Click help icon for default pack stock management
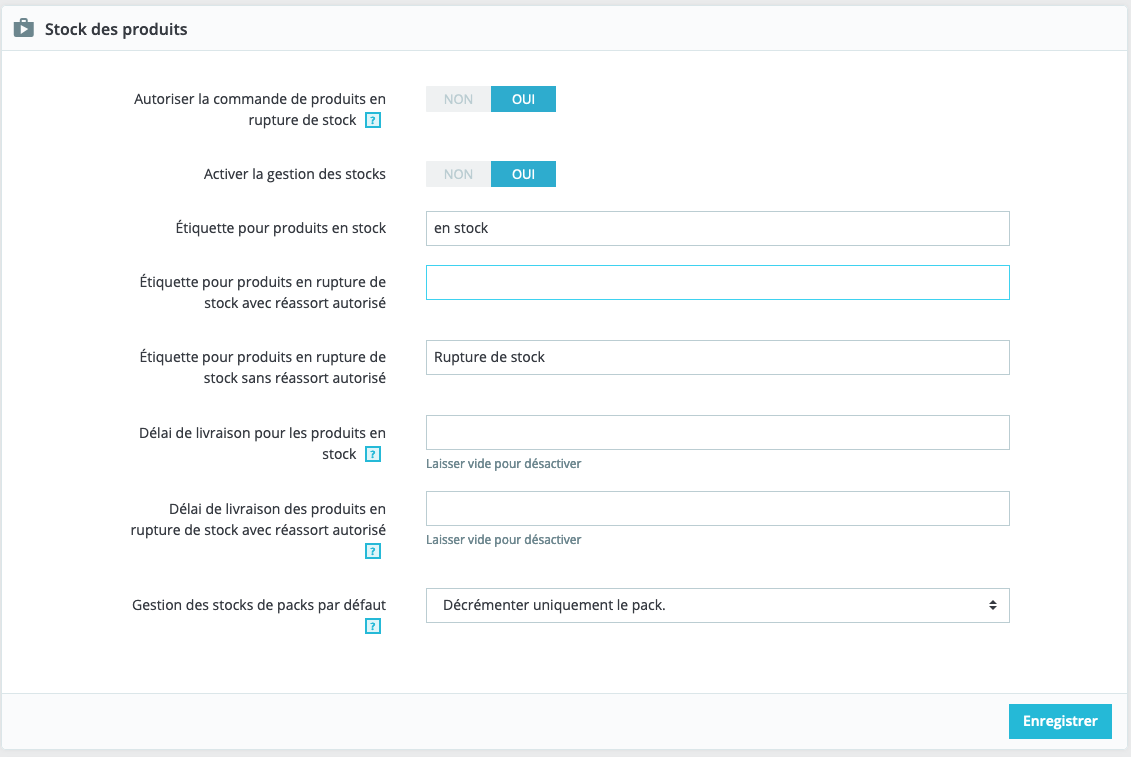This screenshot has height=757, width=1131. pyautogui.click(x=373, y=627)
